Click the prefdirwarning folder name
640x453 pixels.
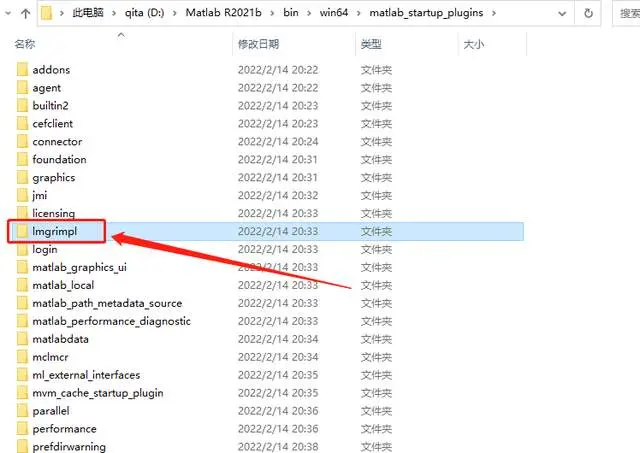69,446
